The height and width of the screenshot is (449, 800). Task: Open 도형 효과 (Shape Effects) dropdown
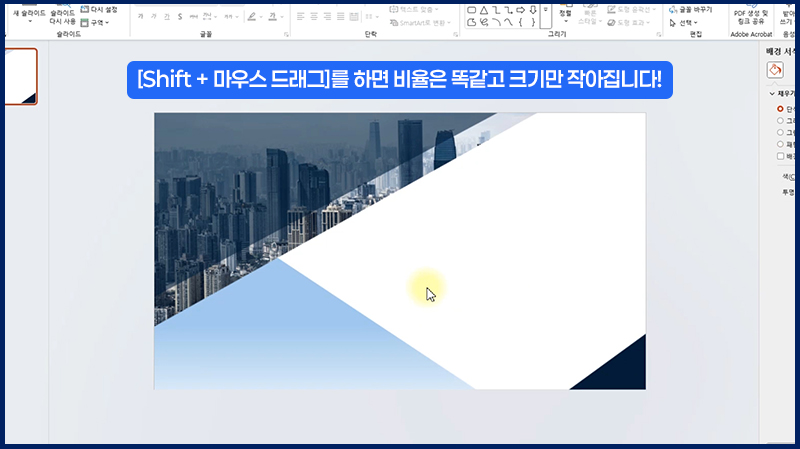click(x=629, y=22)
